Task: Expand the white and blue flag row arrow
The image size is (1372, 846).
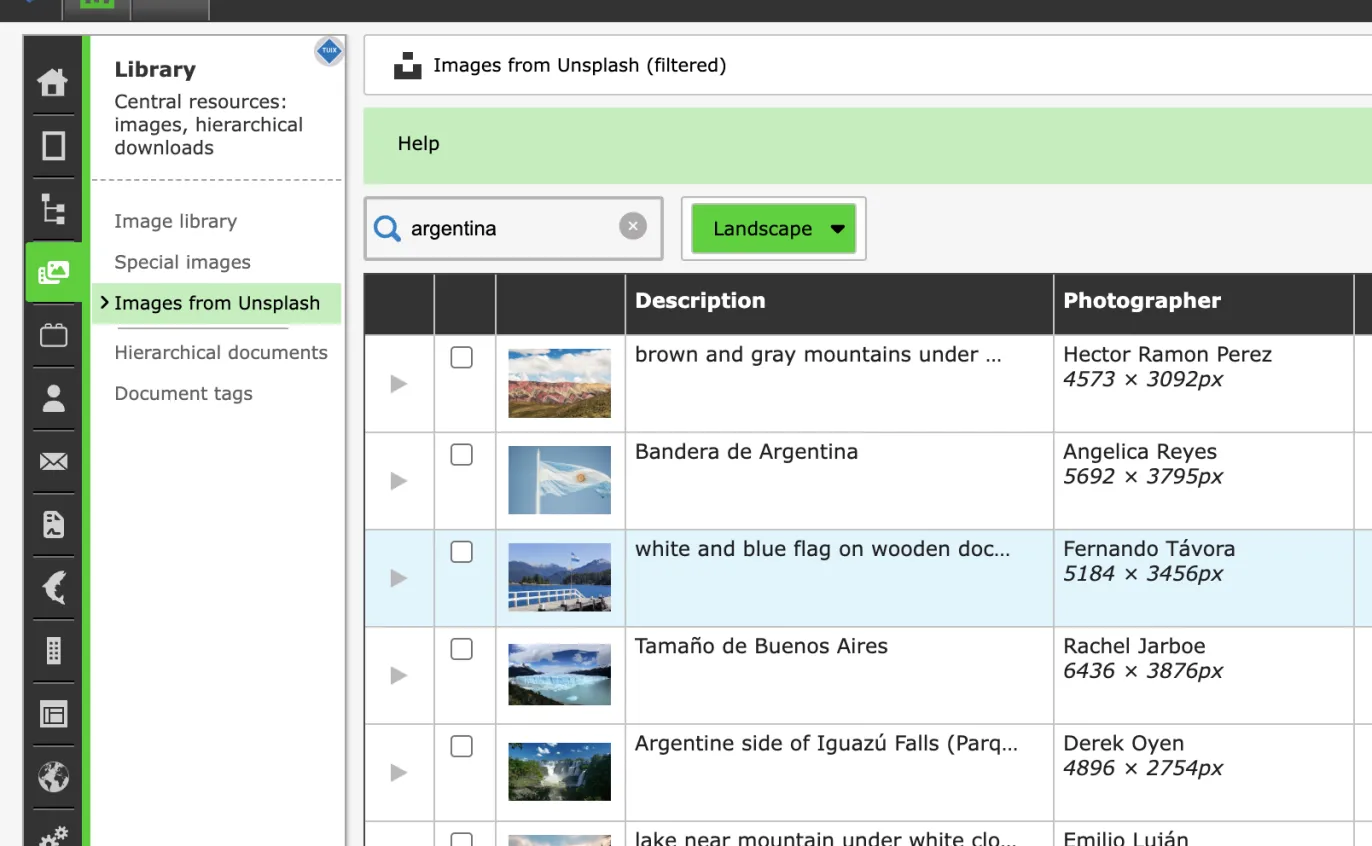Action: click(x=399, y=578)
